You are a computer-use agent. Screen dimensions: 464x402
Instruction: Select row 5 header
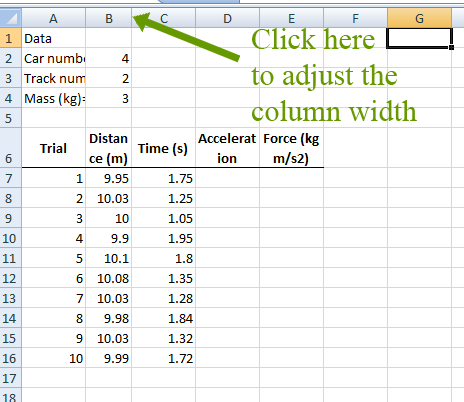pos(11,118)
